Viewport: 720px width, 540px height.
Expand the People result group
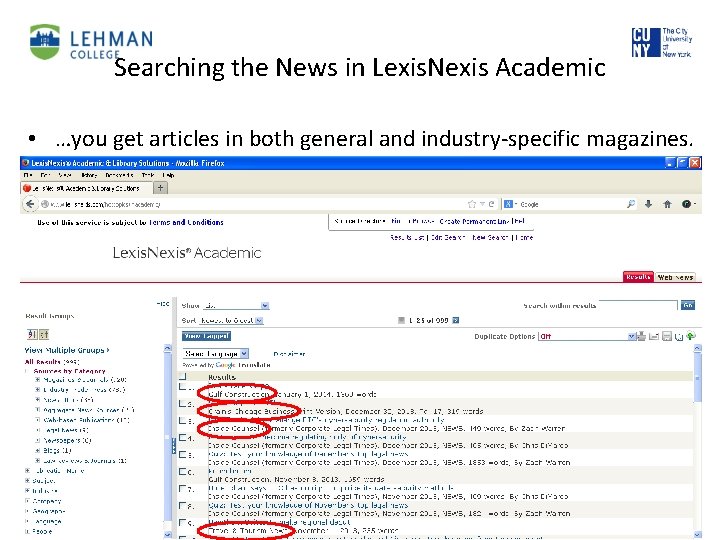(28, 531)
